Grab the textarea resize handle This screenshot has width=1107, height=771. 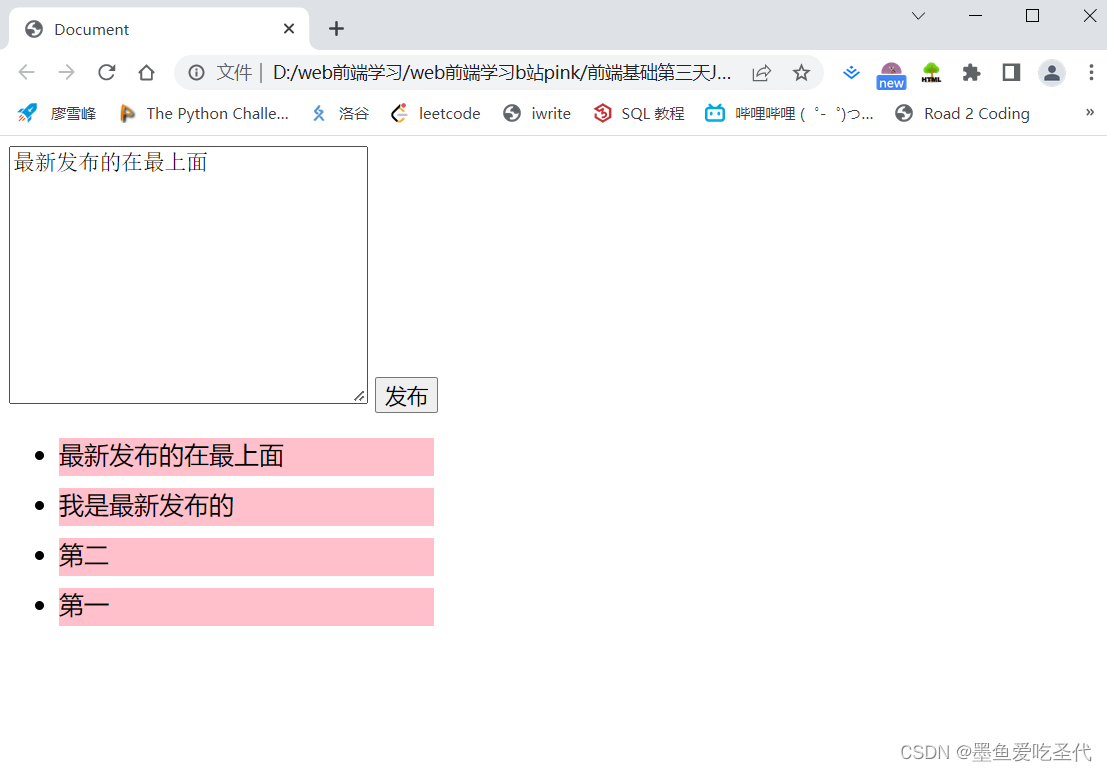click(x=359, y=396)
